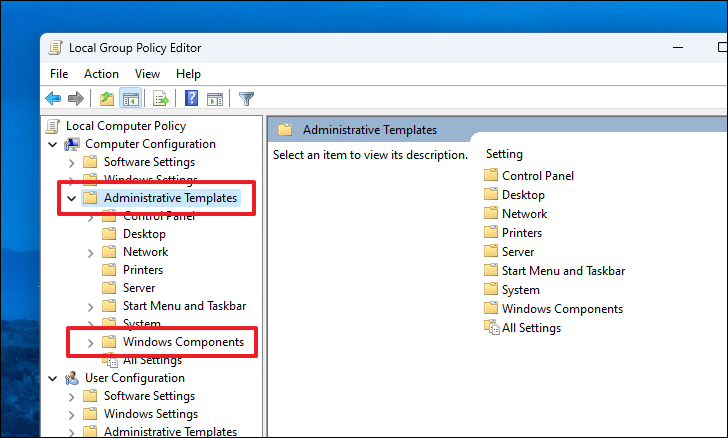The image size is (728, 438).
Task: Select Desktop in the left tree
Action: point(144,234)
